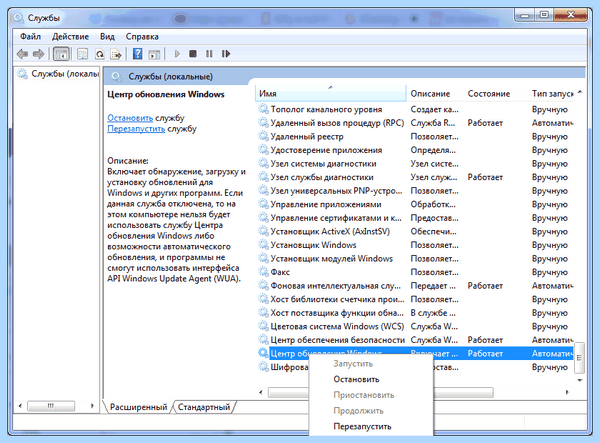Click the Перезапустить службу link

(x=136, y=129)
